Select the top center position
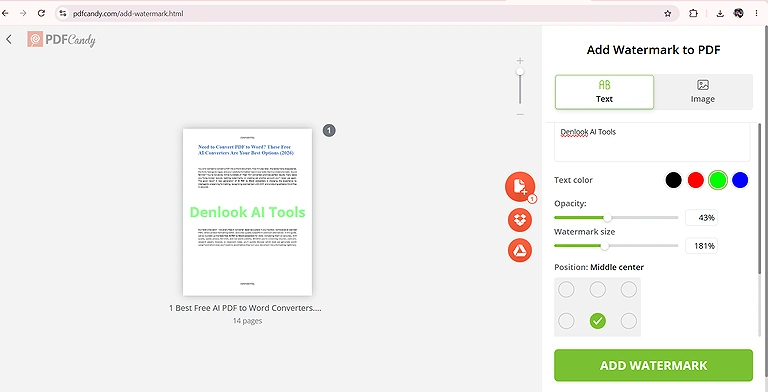Viewport: 768px width, 392px height. tap(598, 290)
